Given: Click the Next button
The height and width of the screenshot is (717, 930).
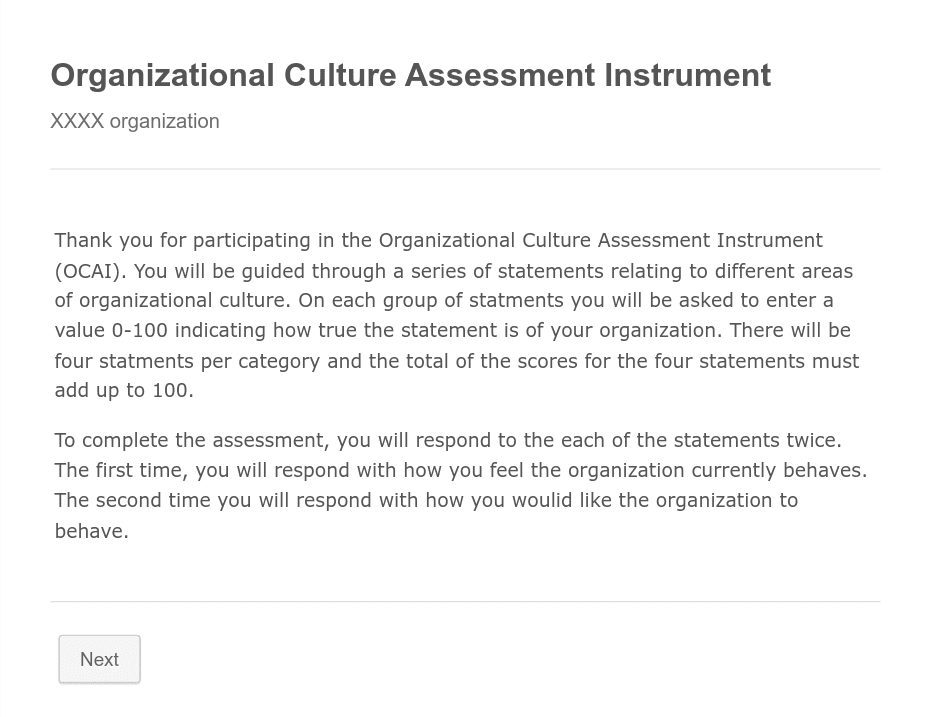Looking at the screenshot, I should coord(99,659).
